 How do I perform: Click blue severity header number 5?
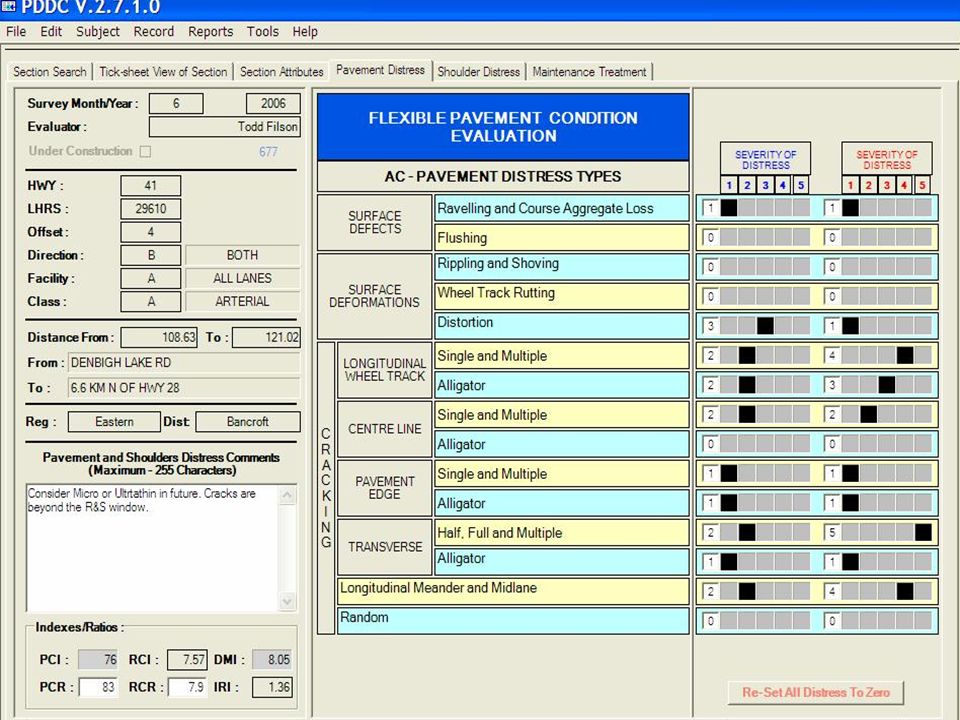pyautogui.click(x=801, y=185)
